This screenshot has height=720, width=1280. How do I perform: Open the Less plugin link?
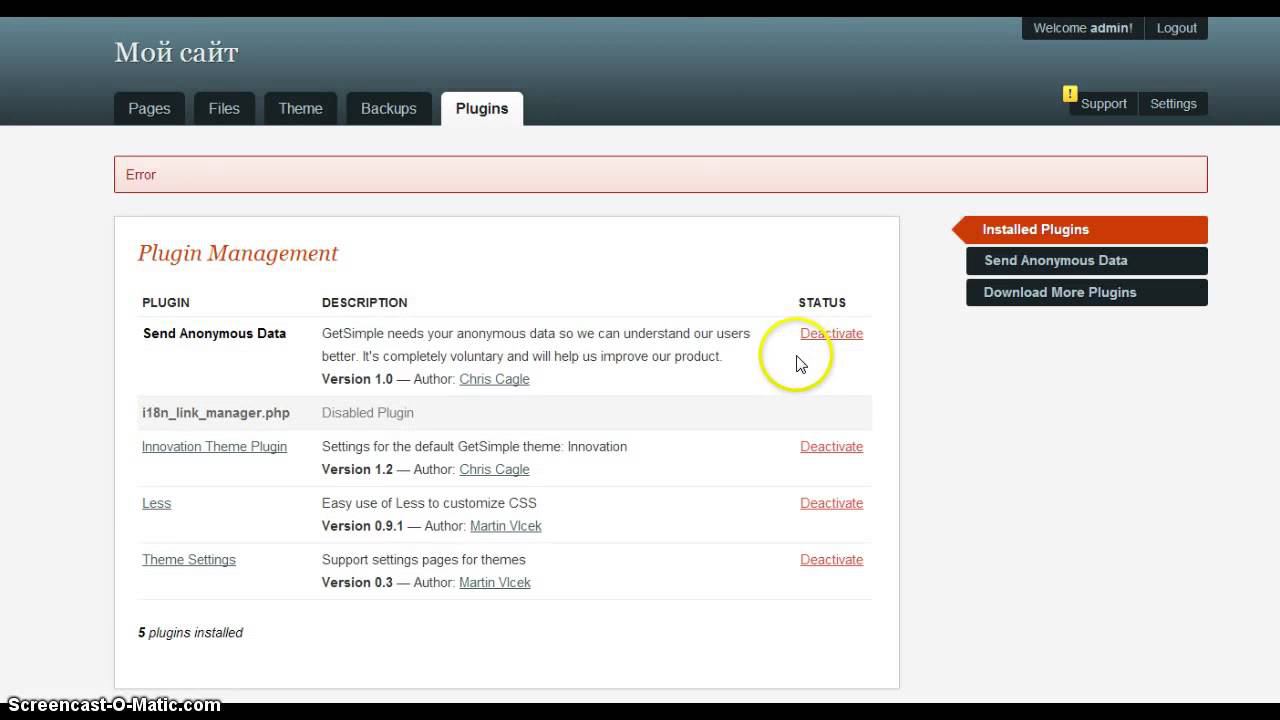tap(156, 503)
